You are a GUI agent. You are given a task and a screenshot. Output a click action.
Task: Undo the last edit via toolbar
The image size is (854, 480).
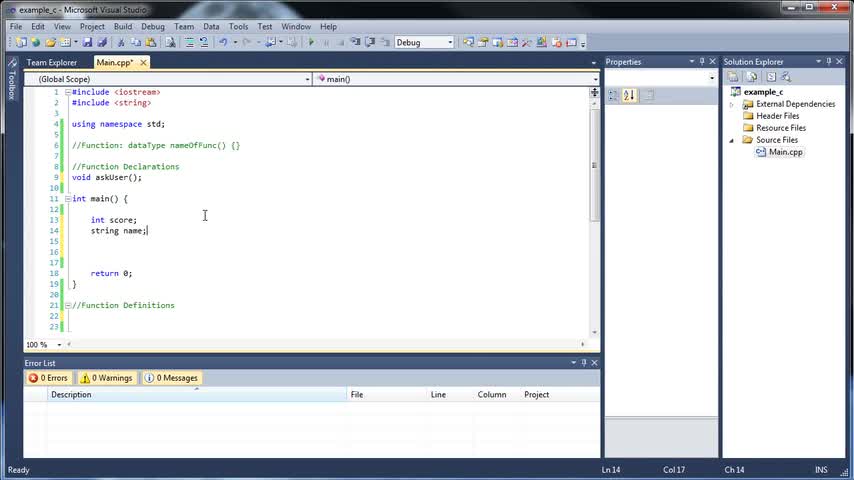(x=223, y=42)
